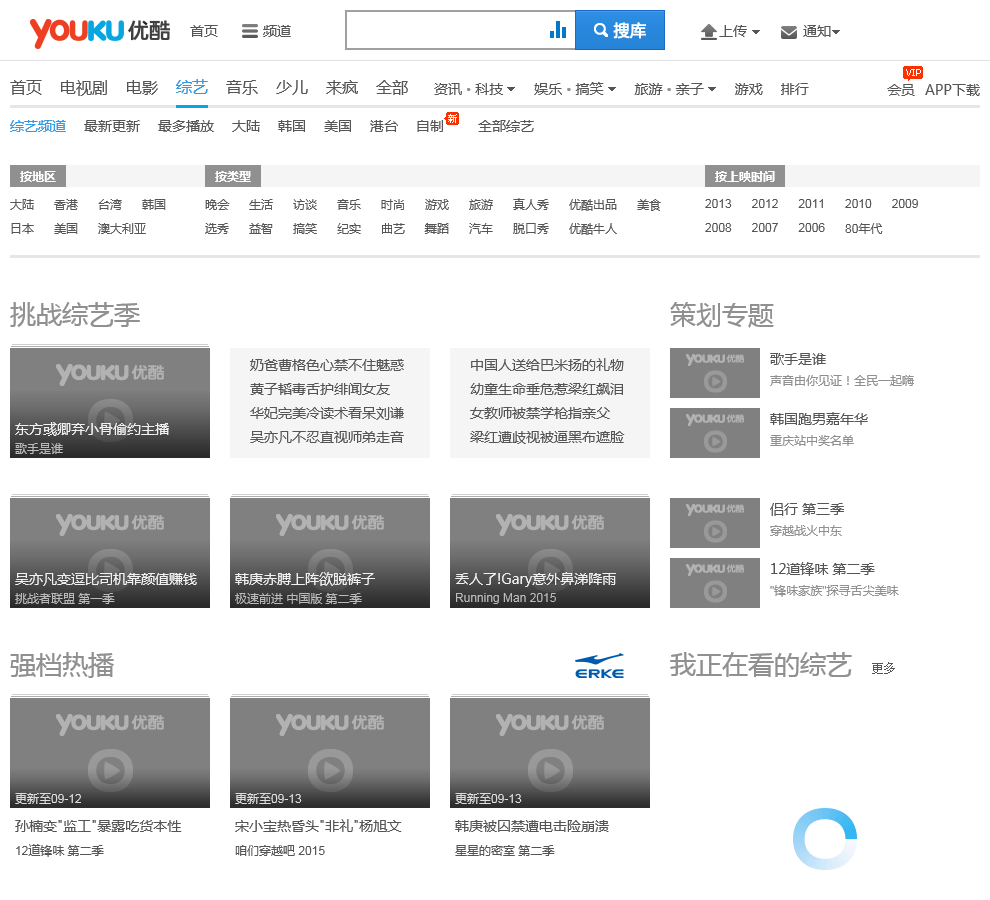Click headline 奶爸曹格色心禁不住魅惑

click(x=326, y=365)
